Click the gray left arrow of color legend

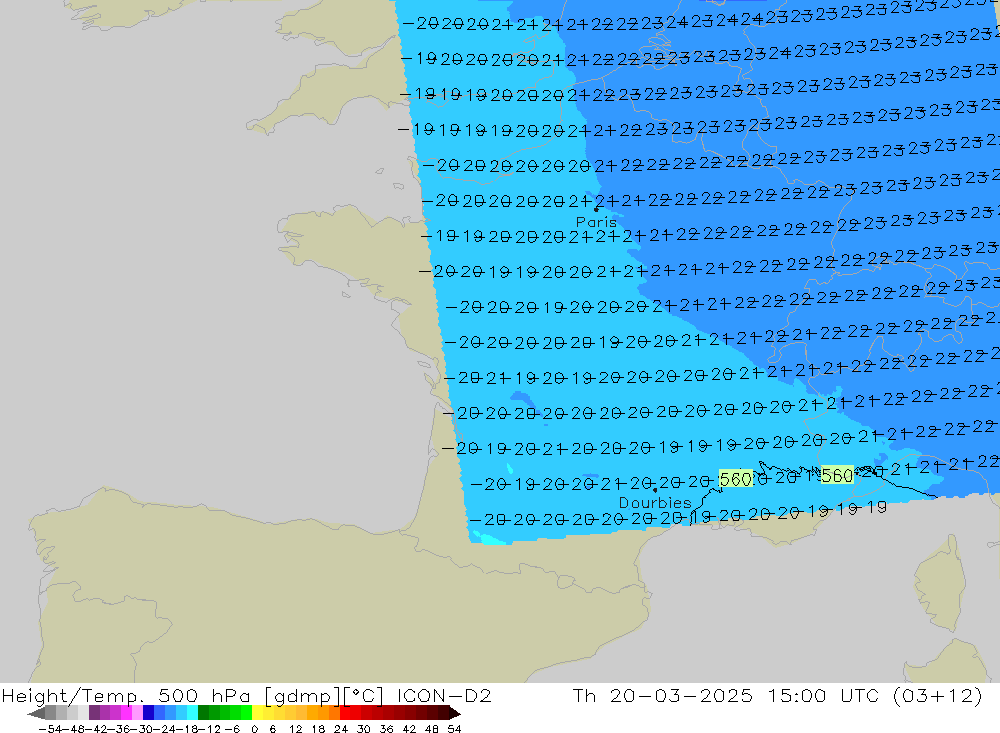click(36, 713)
